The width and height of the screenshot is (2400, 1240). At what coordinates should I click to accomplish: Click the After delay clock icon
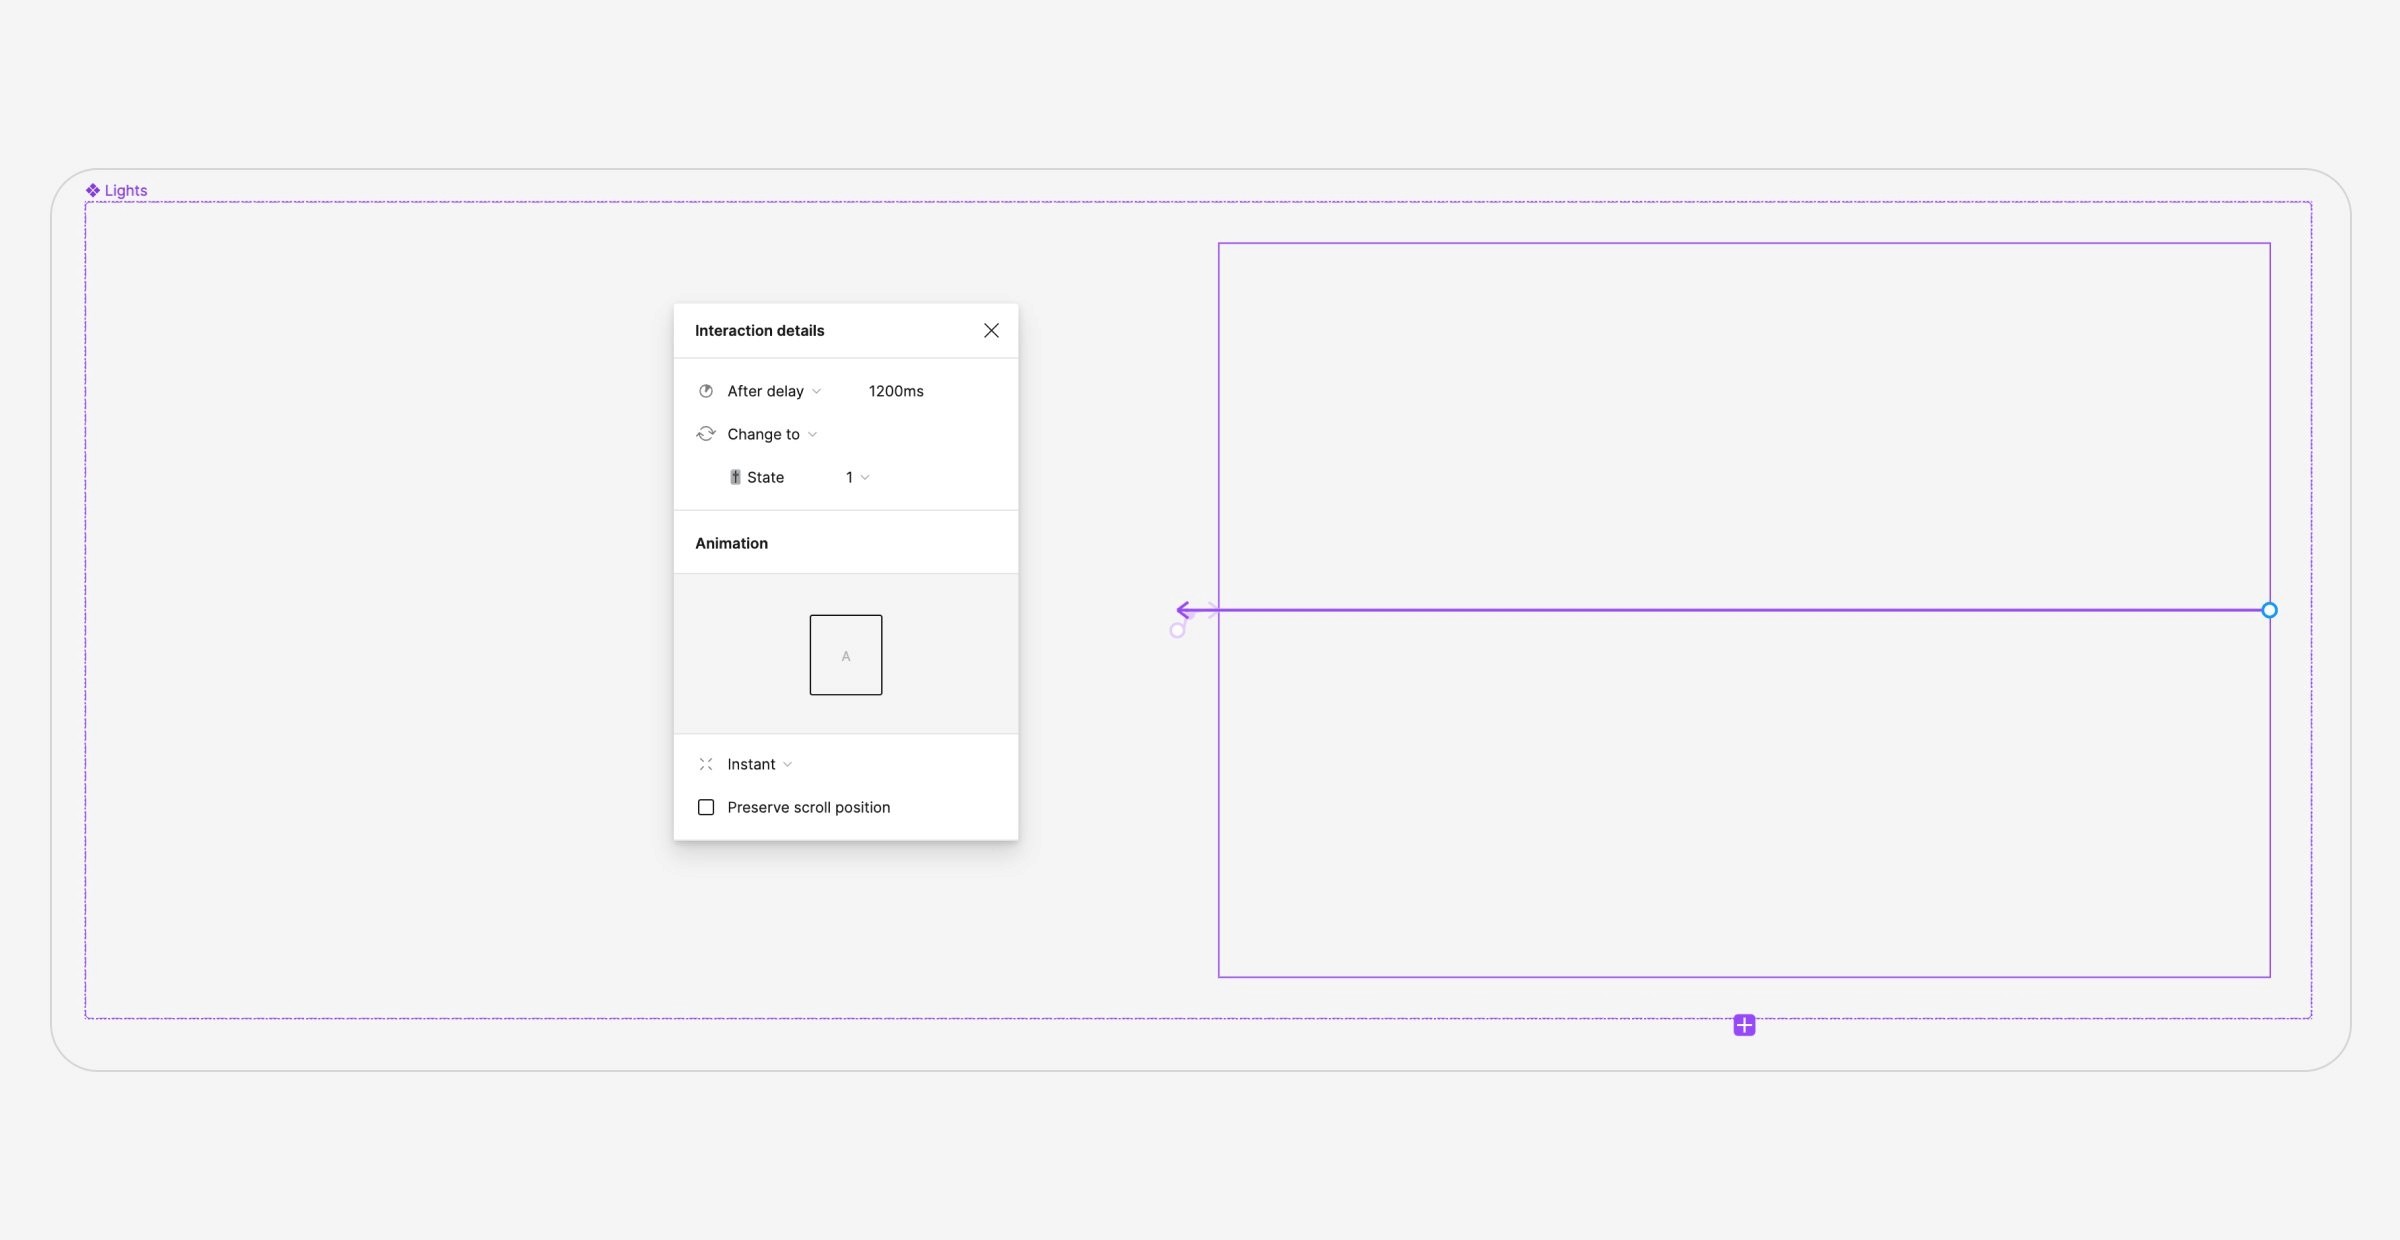[706, 391]
